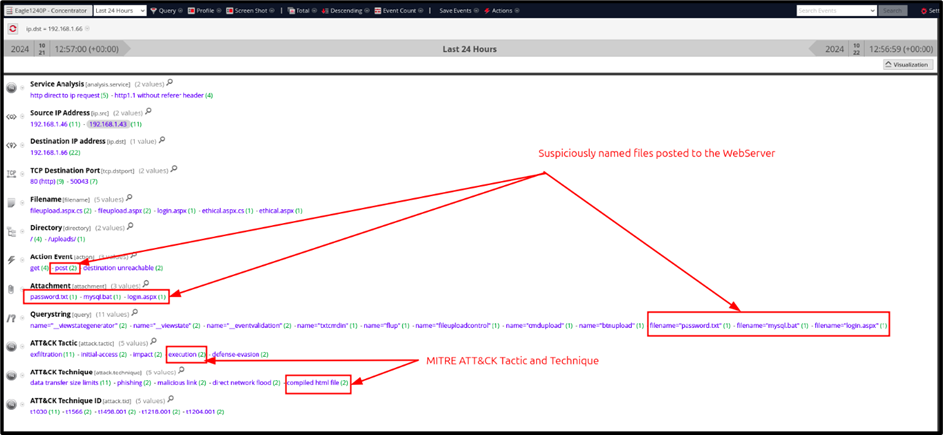Click the ATT&CK Tactic row icon

point(11,347)
